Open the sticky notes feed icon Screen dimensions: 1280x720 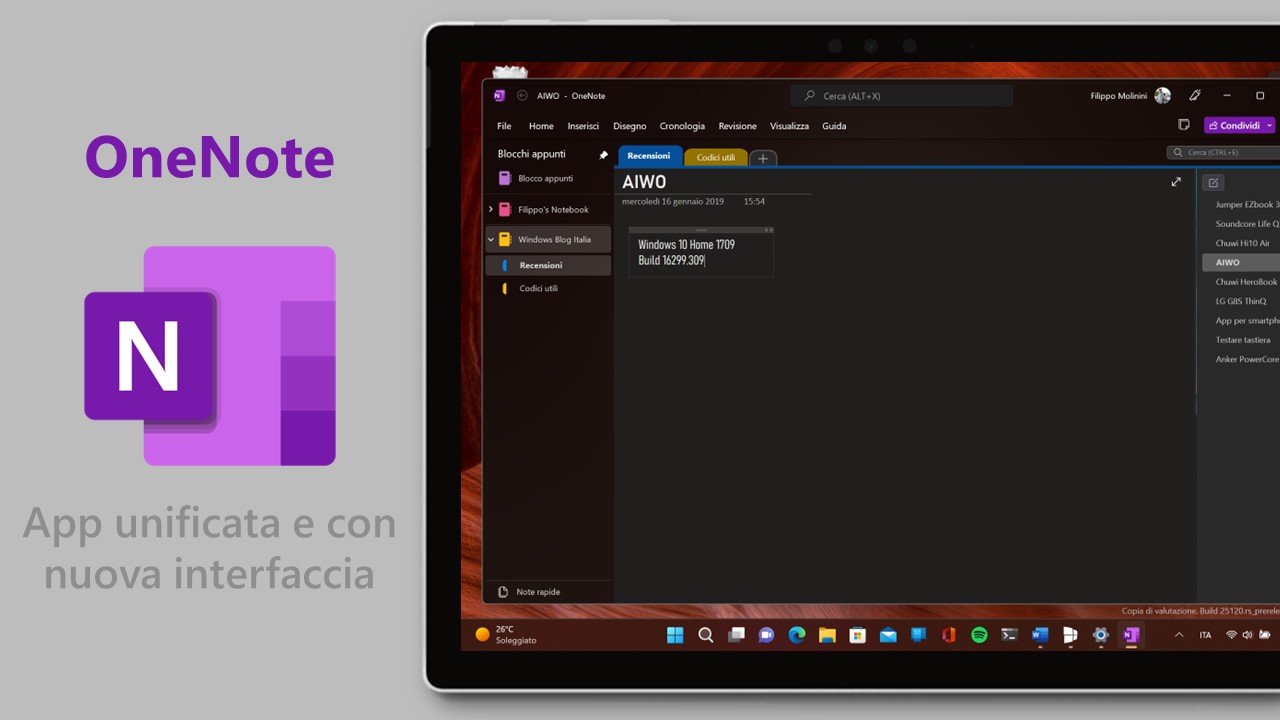pos(1184,125)
